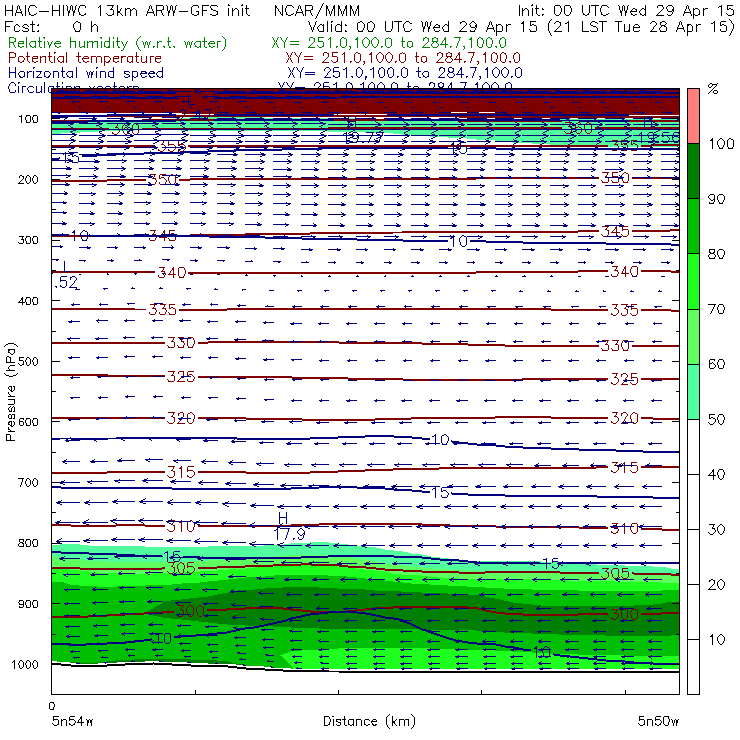
Task: Click the '%' unit label above colorbar
Action: coord(713,89)
